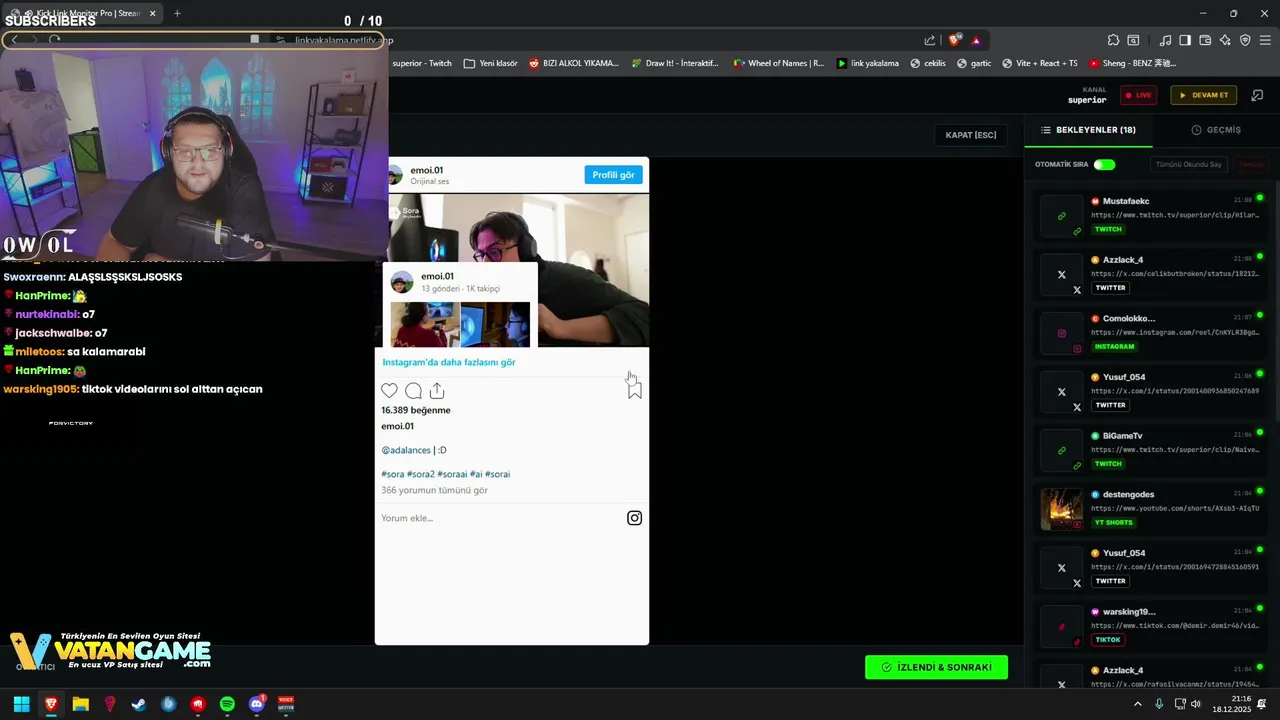Click the DEVAM ET button
The height and width of the screenshot is (720, 1280).
click(1204, 95)
